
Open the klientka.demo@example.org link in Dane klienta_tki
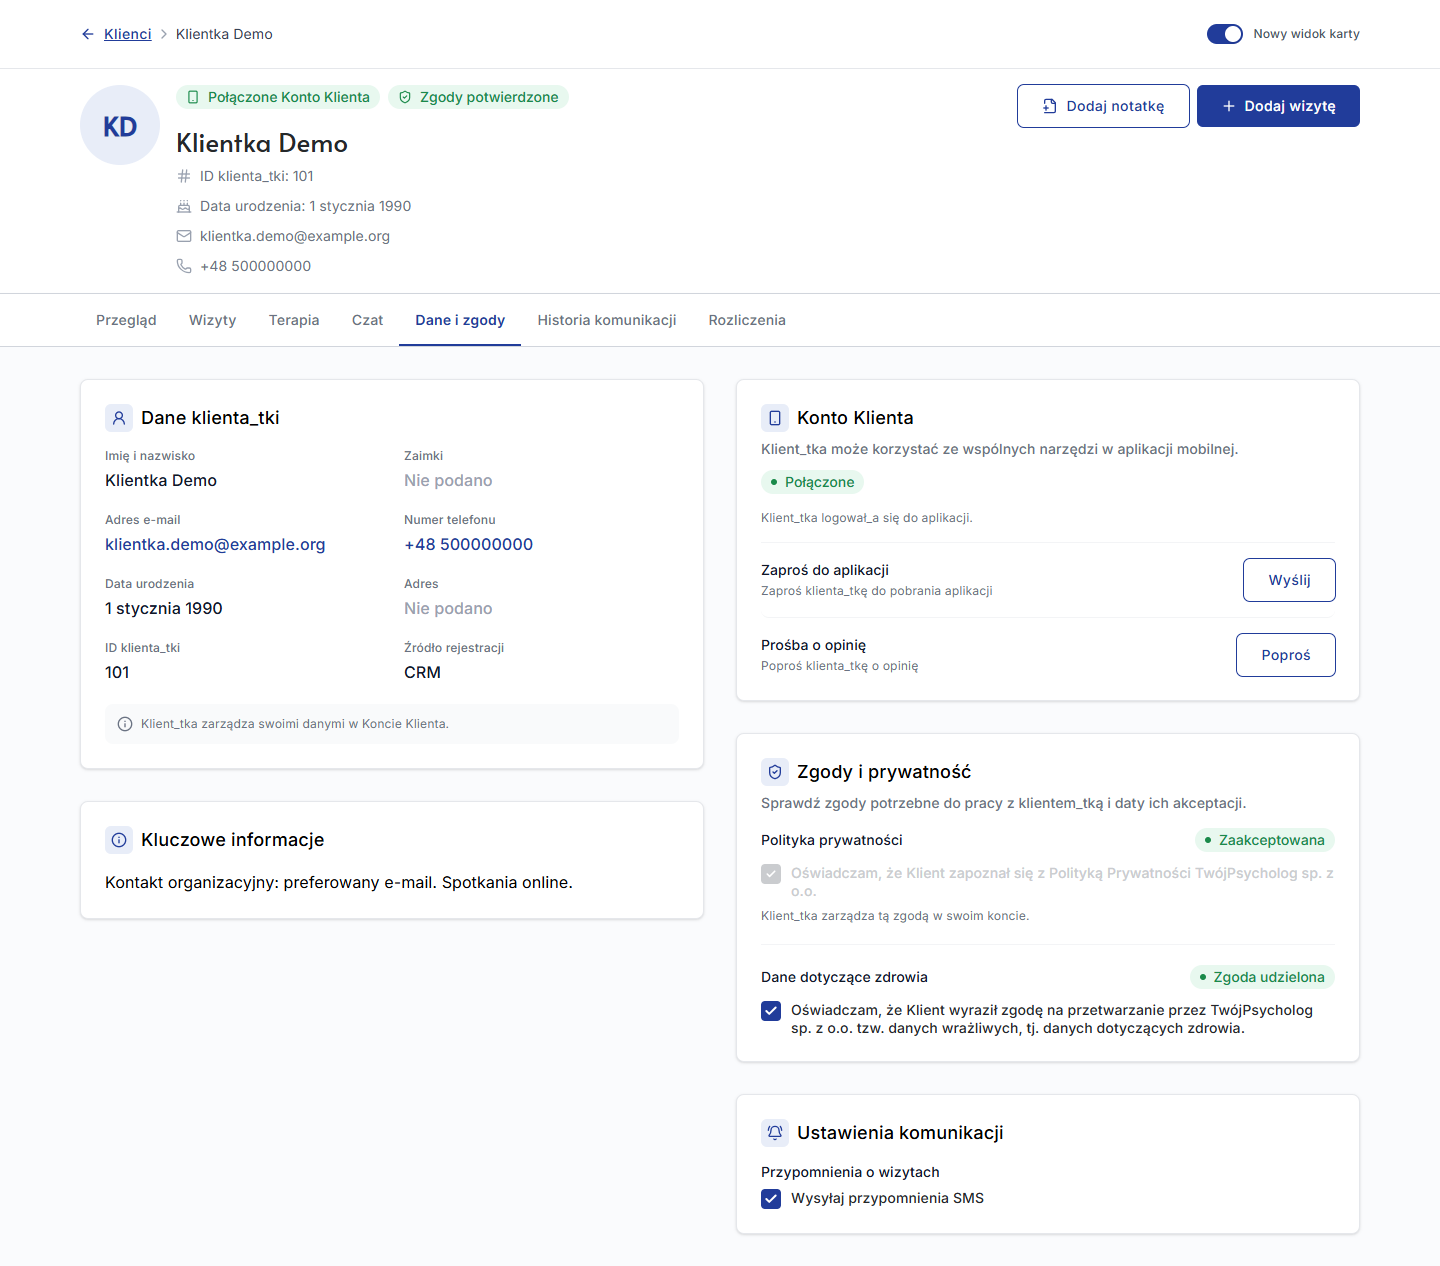pyautogui.click(x=215, y=545)
